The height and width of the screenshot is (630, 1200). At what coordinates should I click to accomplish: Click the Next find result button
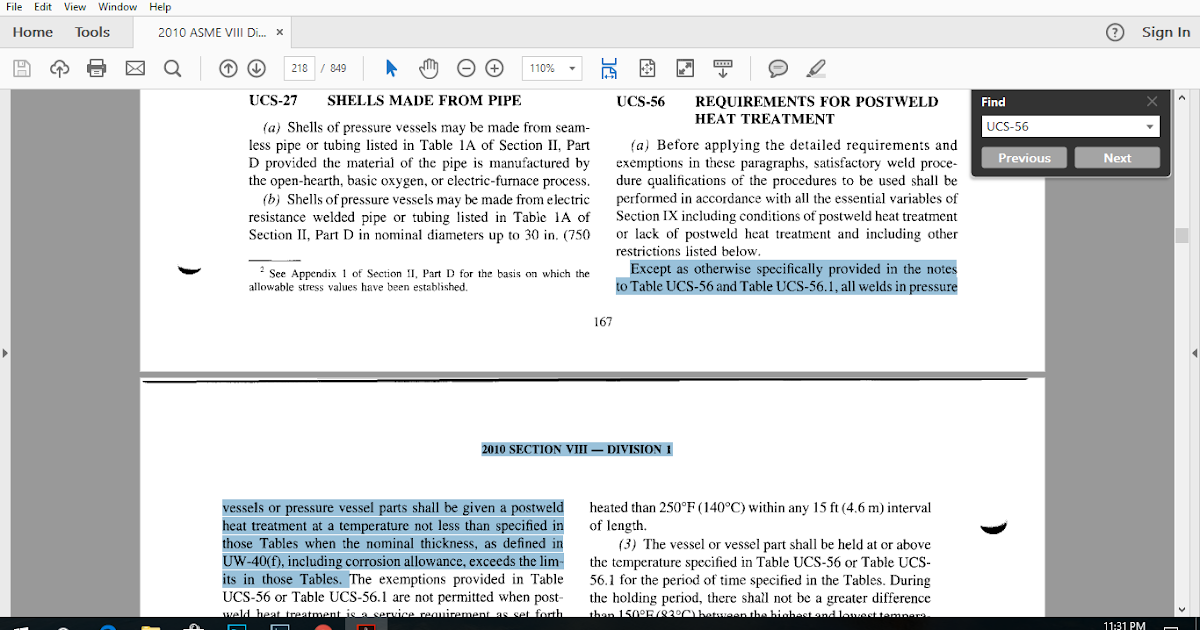(x=1117, y=158)
